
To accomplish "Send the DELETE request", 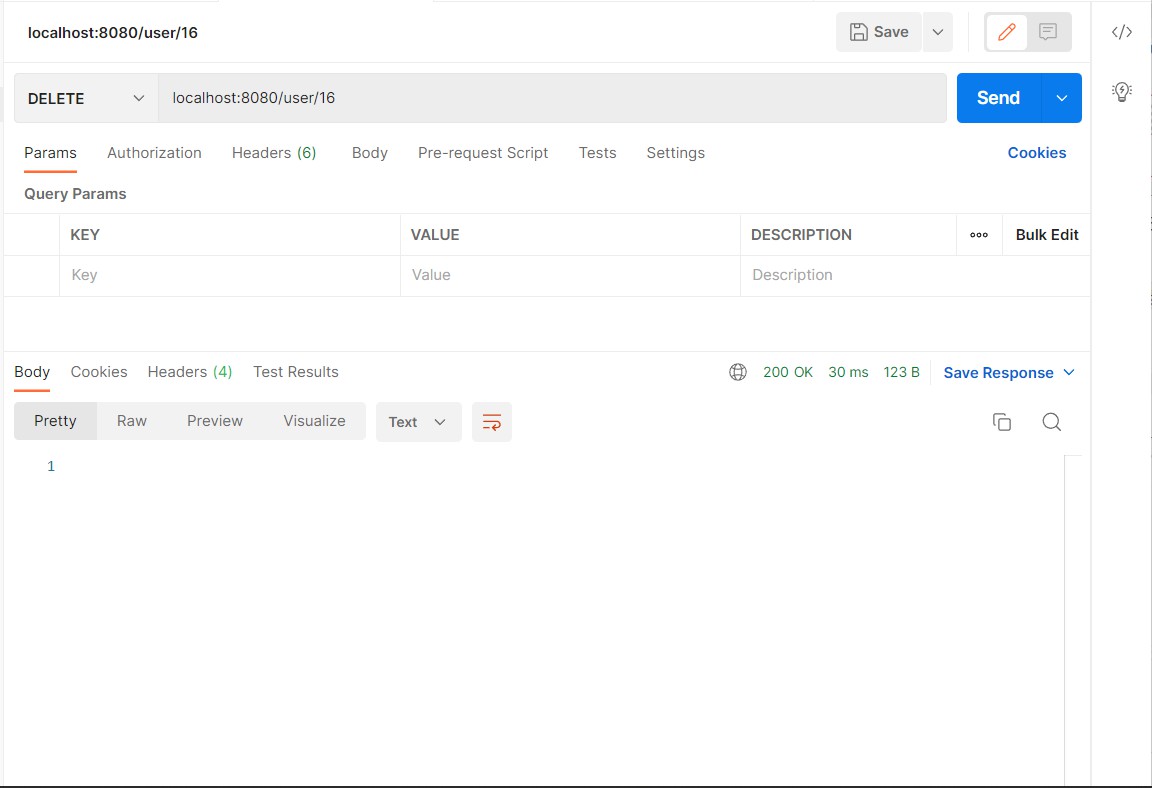I will 998,98.
